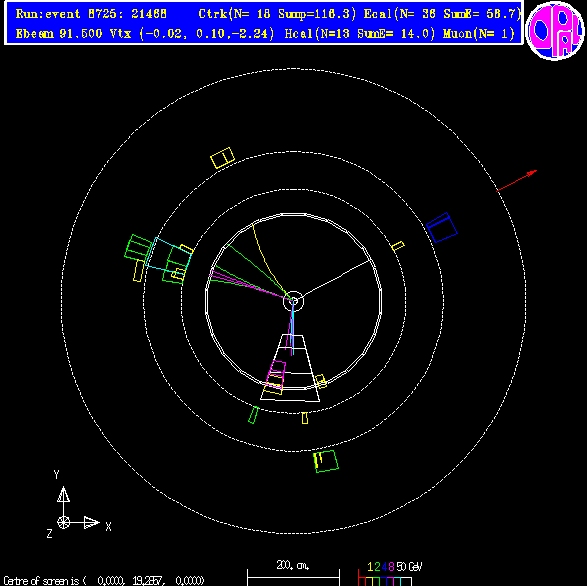
Task: Select the red missing momentum arrow
Action: click(517, 181)
